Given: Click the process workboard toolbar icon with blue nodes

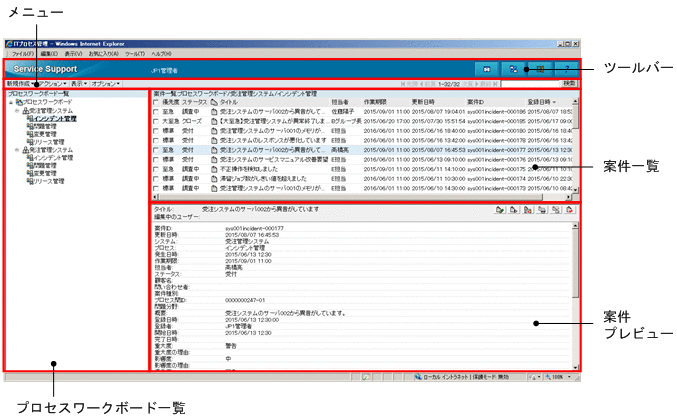Looking at the screenshot, I should click(x=513, y=69).
